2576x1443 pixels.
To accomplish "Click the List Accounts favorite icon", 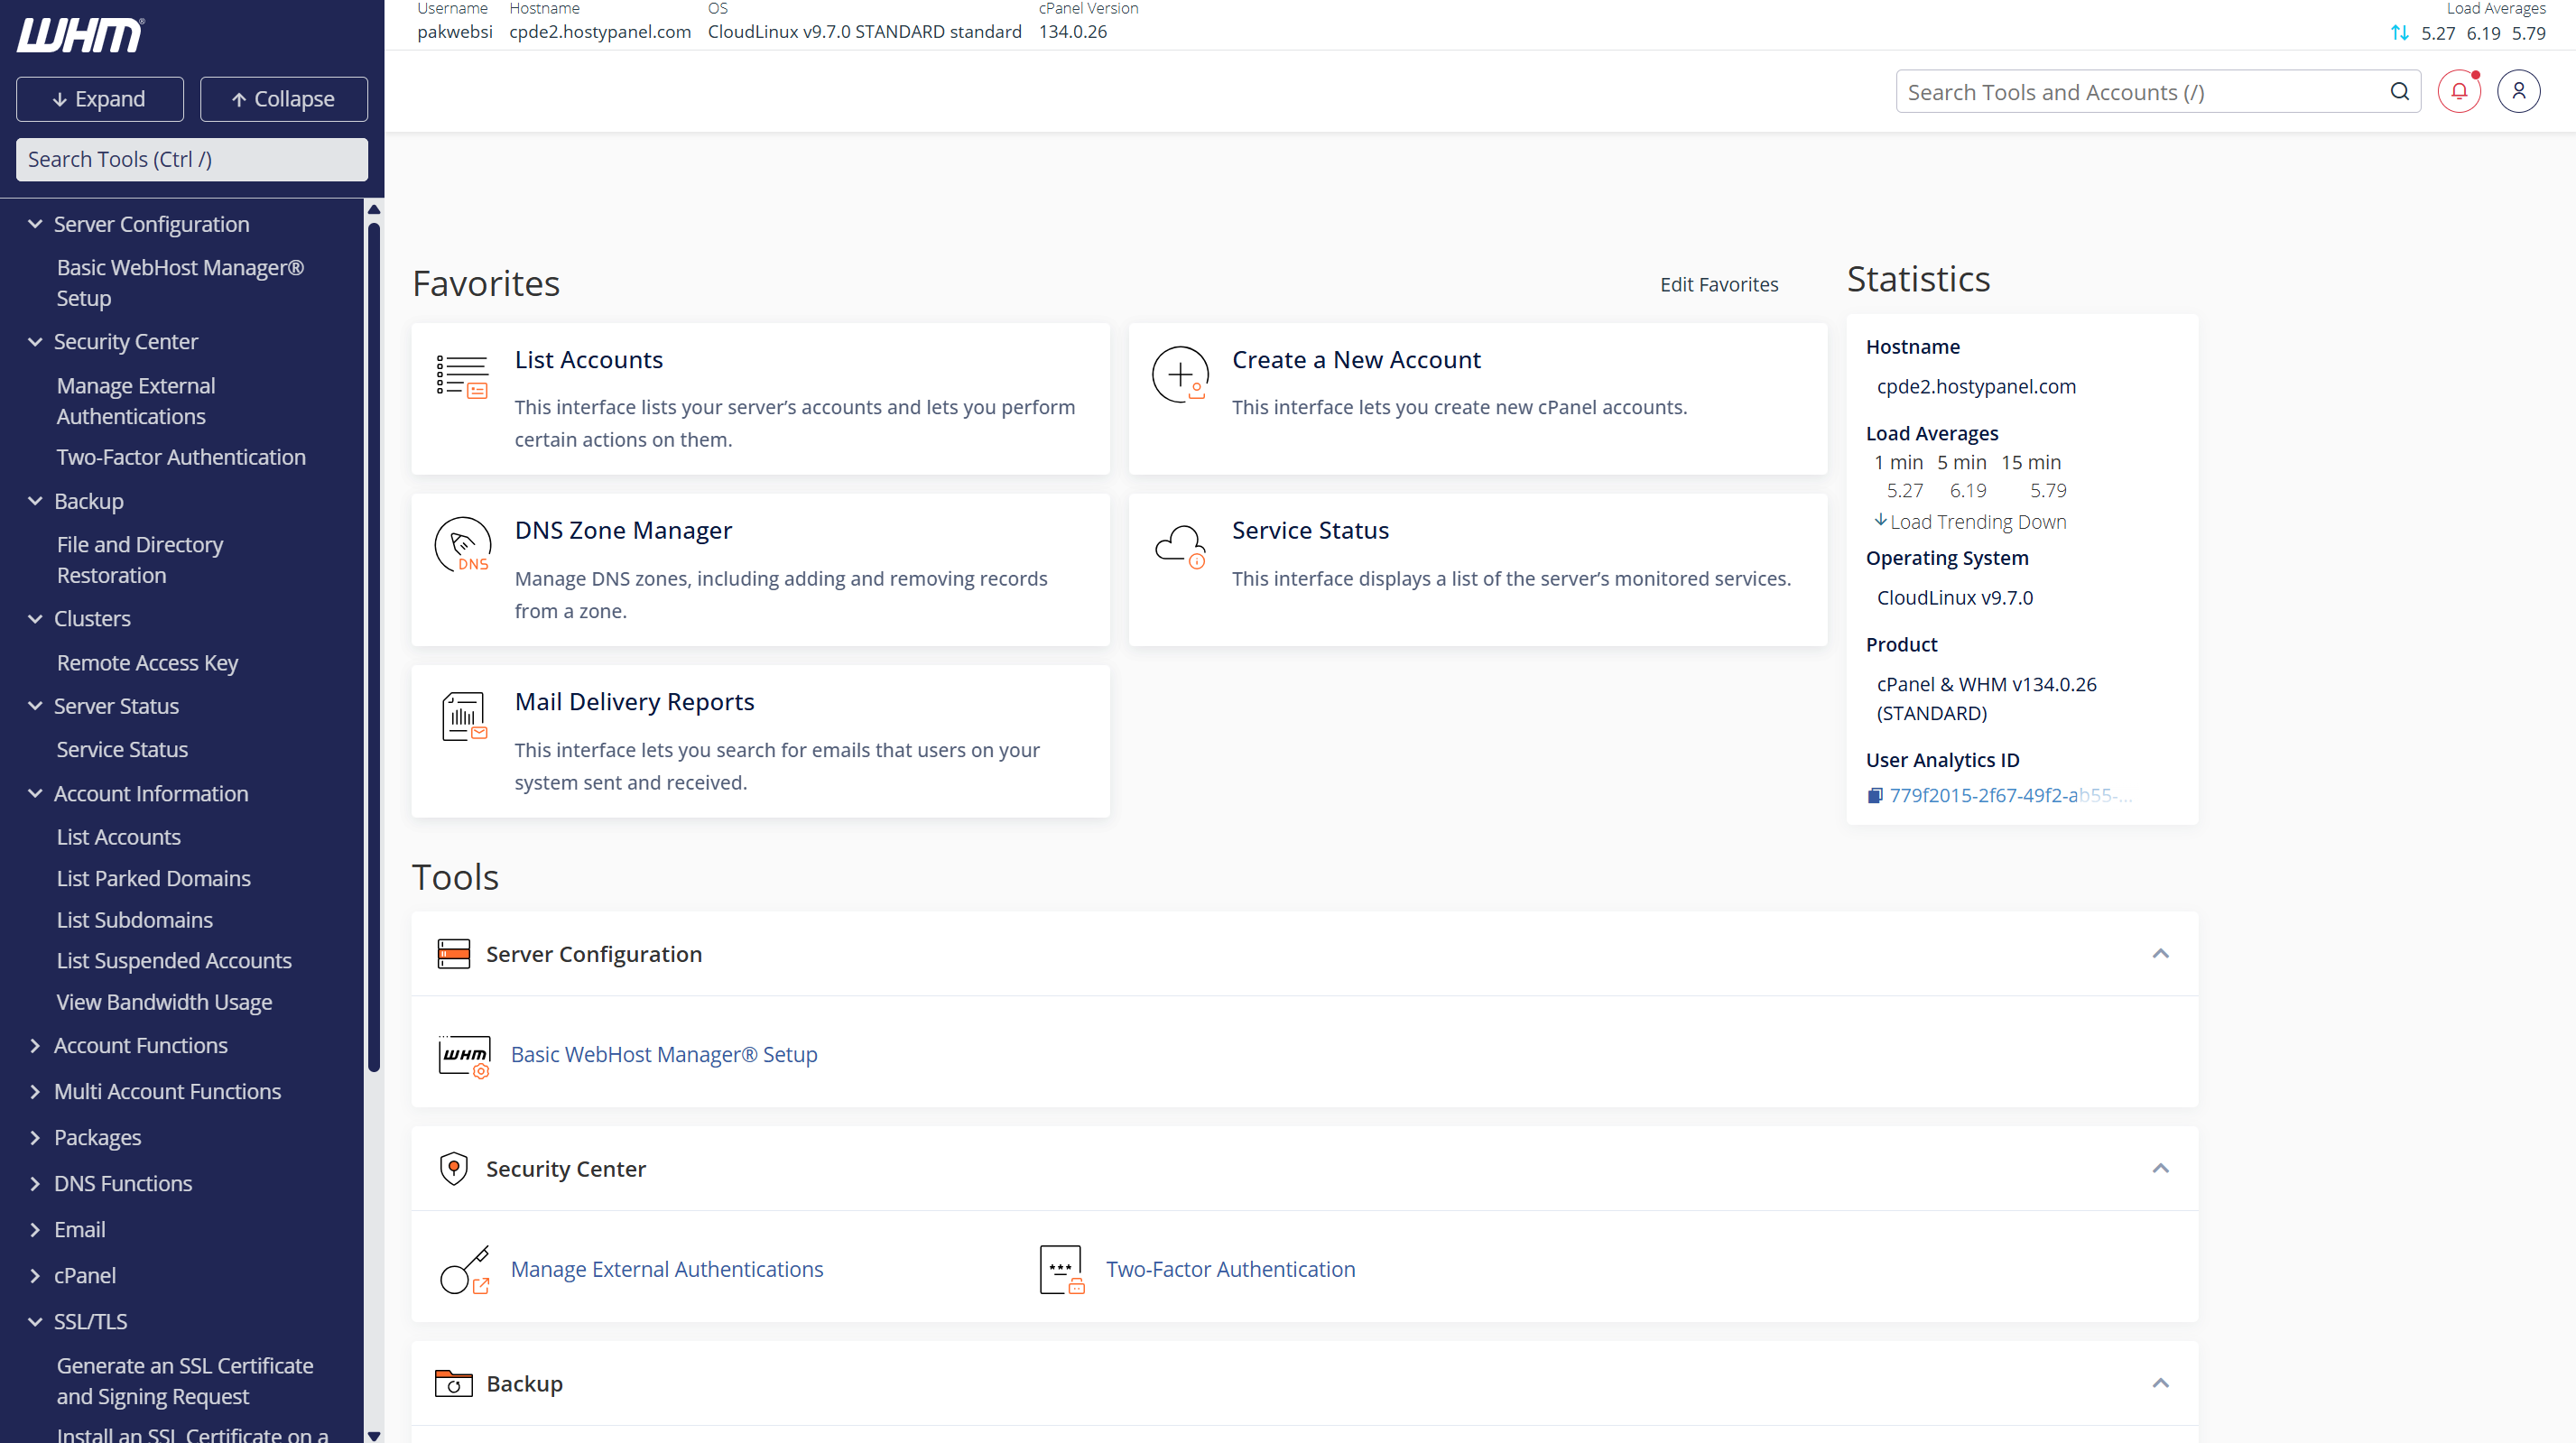I will tap(462, 376).
